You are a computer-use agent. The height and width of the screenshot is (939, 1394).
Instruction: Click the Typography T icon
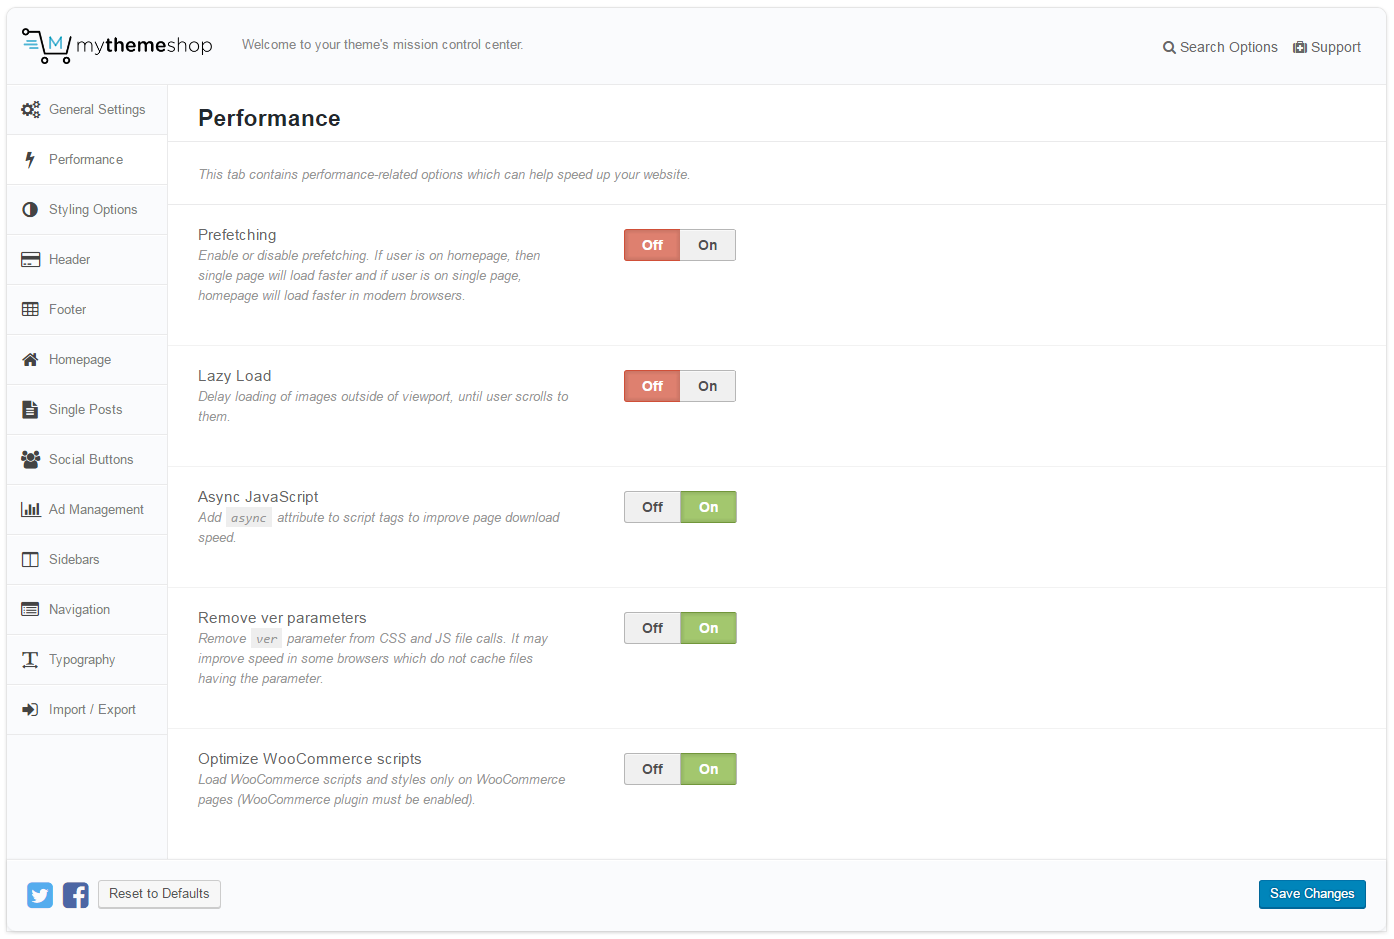31,660
